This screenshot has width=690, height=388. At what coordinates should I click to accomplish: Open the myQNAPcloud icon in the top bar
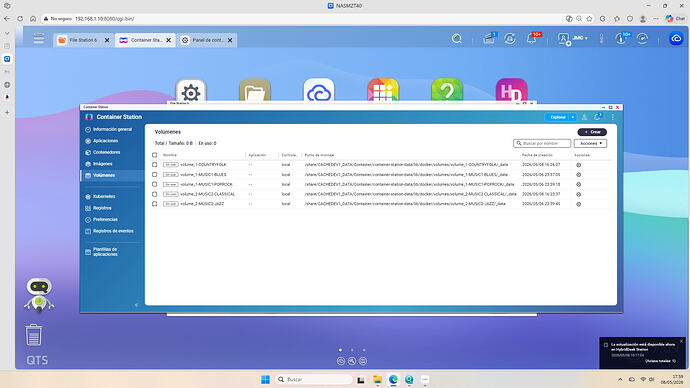click(x=676, y=39)
